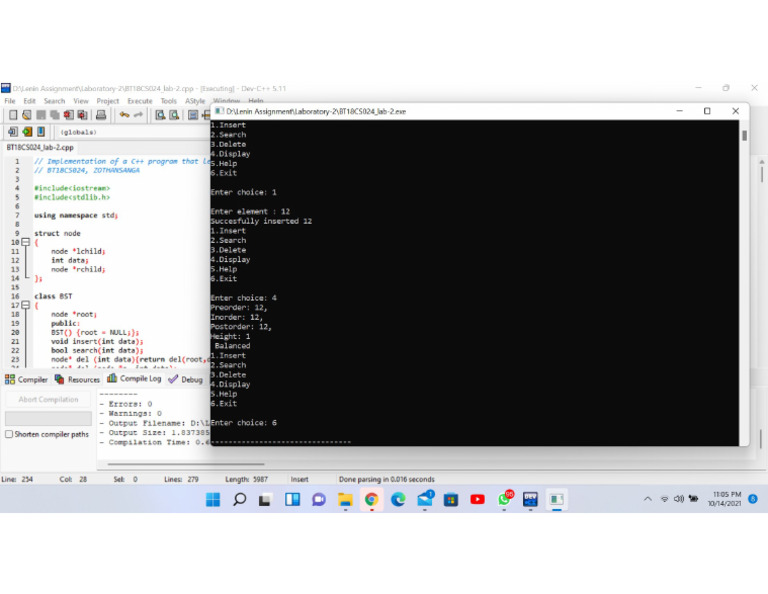Click 'Succesfully inserted 12' console text
The width and height of the screenshot is (768, 594).
[x=261, y=221]
